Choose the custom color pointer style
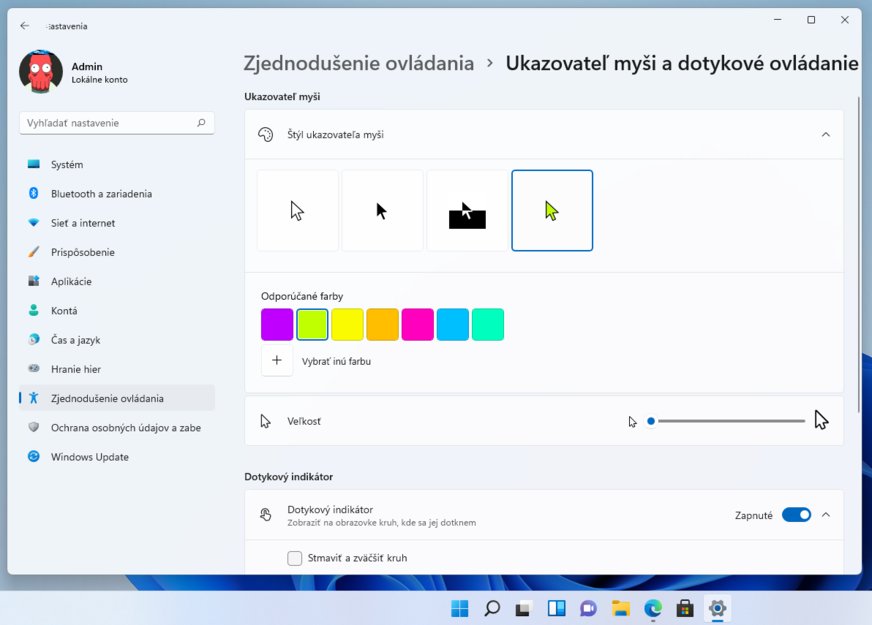The width and height of the screenshot is (872, 625). (x=552, y=210)
